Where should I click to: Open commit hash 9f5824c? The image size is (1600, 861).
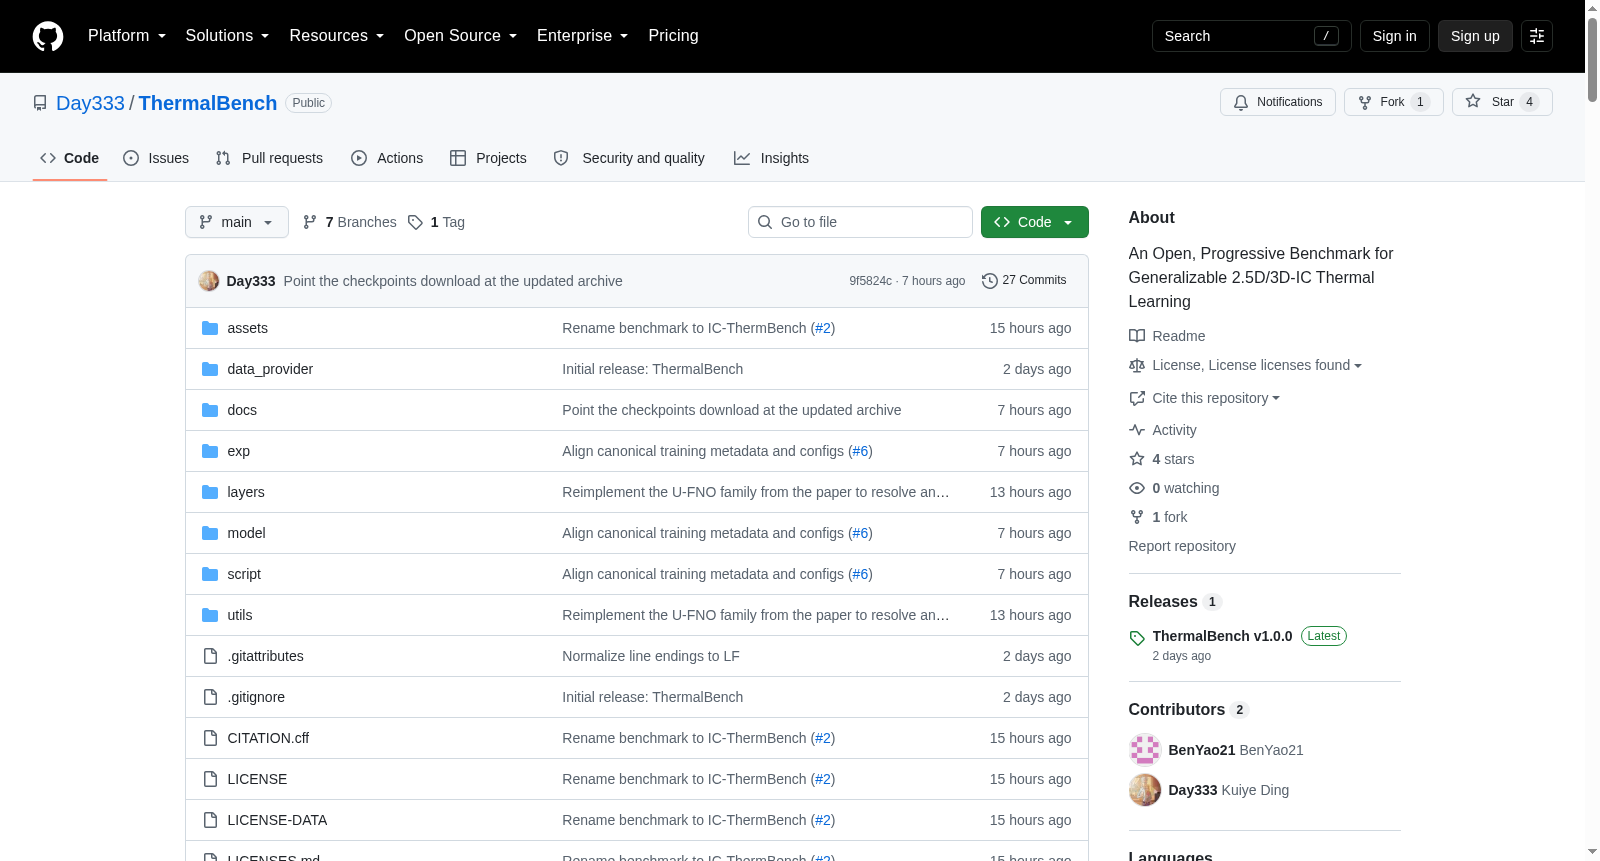click(x=870, y=281)
